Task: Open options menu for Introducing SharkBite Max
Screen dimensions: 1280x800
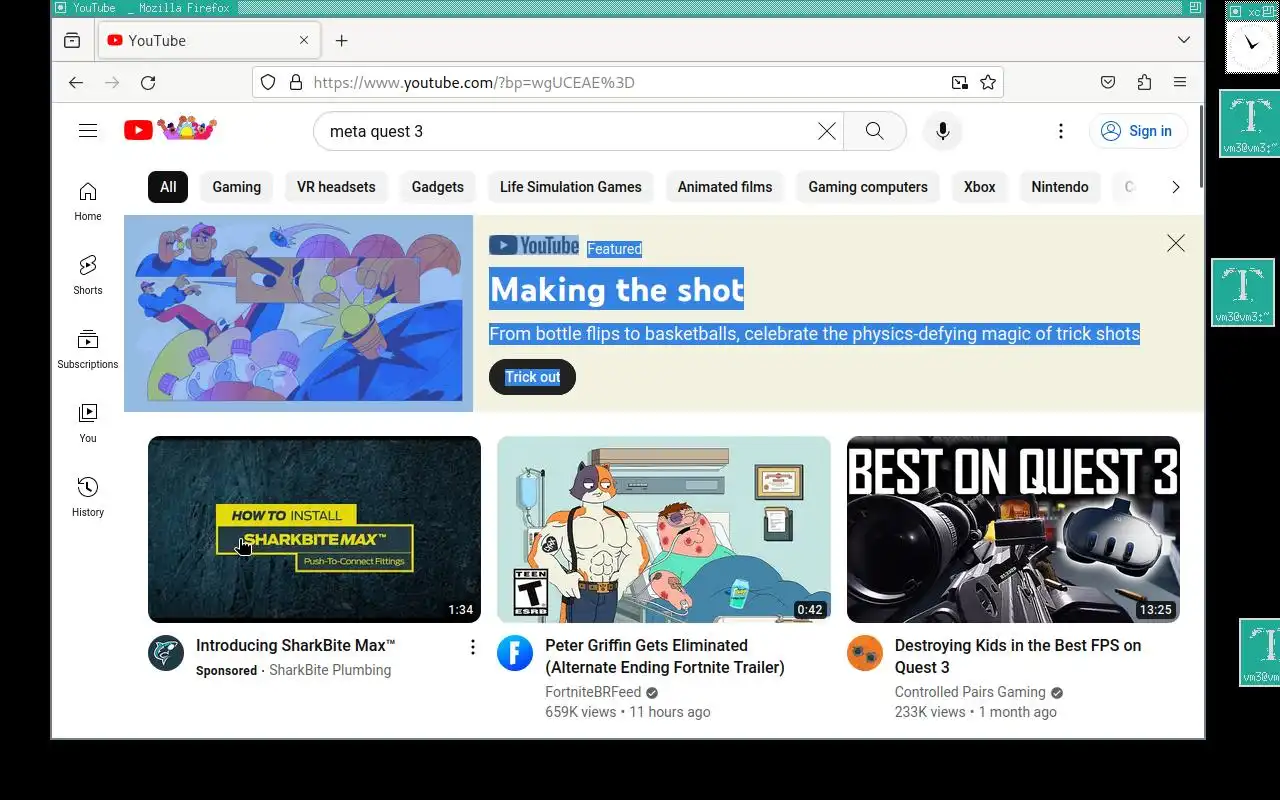Action: (473, 648)
